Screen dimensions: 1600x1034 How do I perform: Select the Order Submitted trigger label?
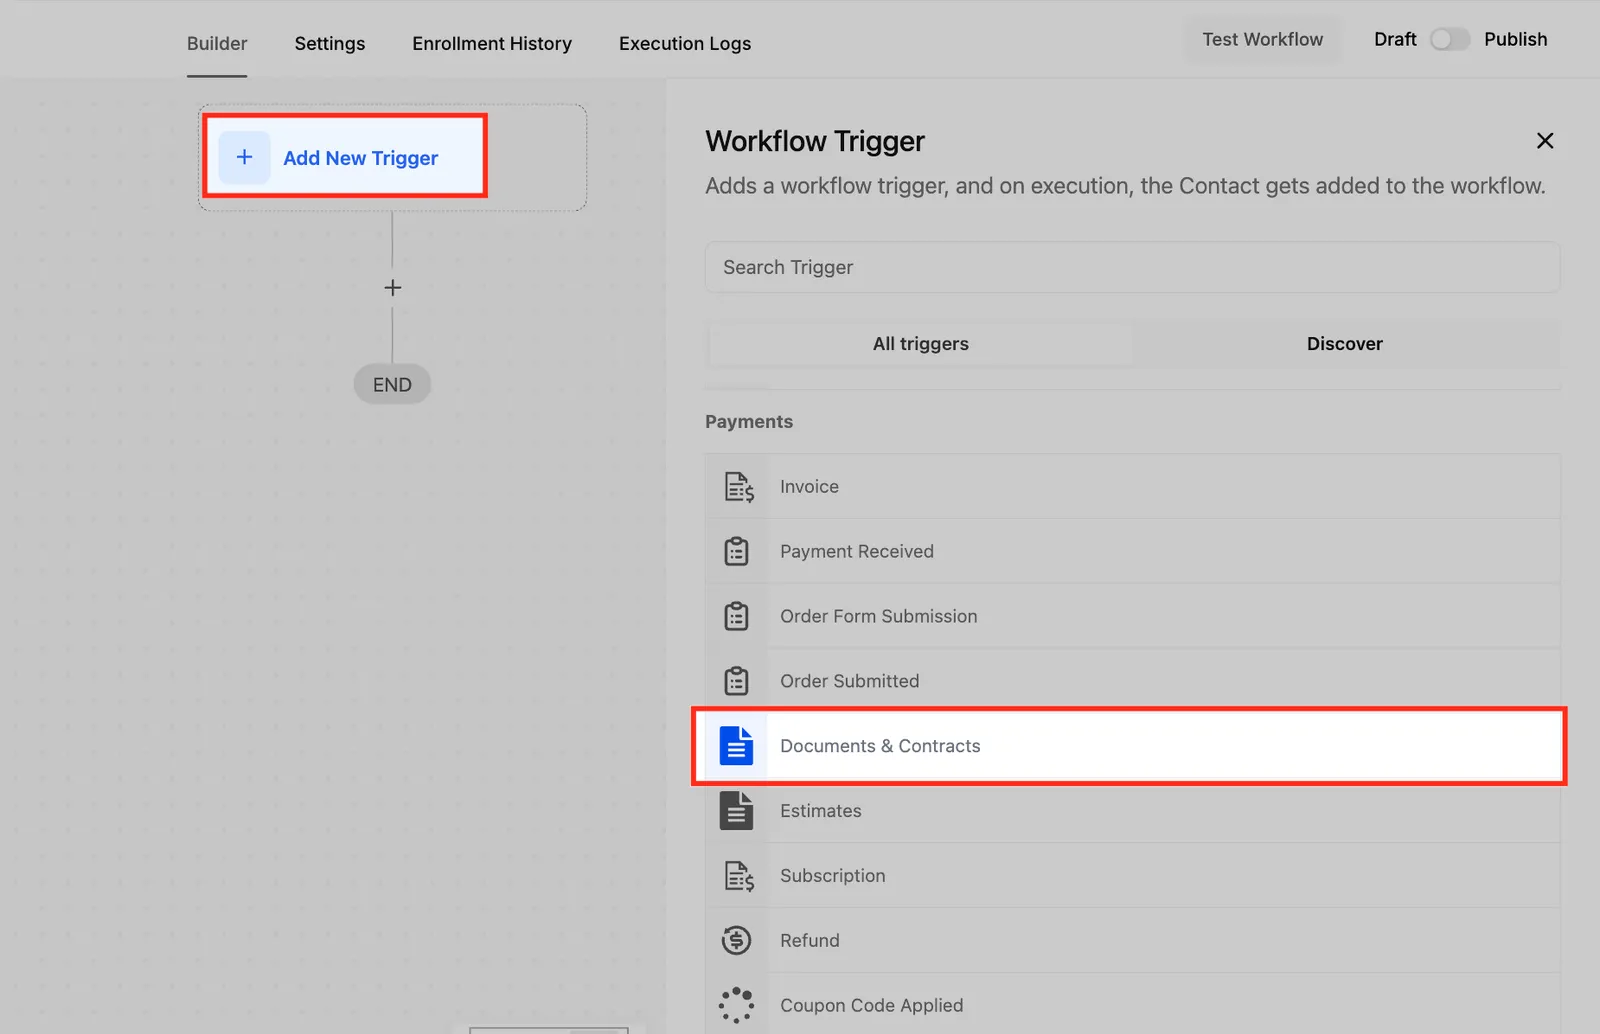coord(850,681)
